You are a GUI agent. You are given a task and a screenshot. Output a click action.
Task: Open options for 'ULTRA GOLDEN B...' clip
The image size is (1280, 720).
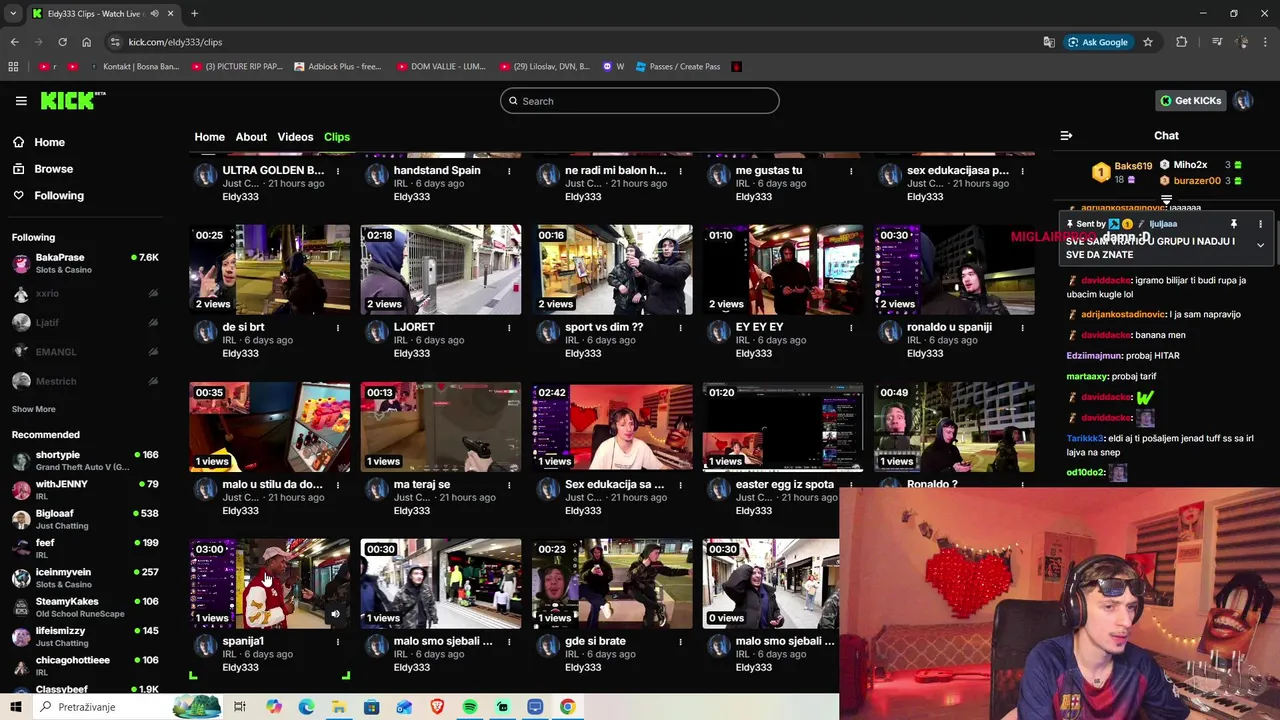point(338,171)
